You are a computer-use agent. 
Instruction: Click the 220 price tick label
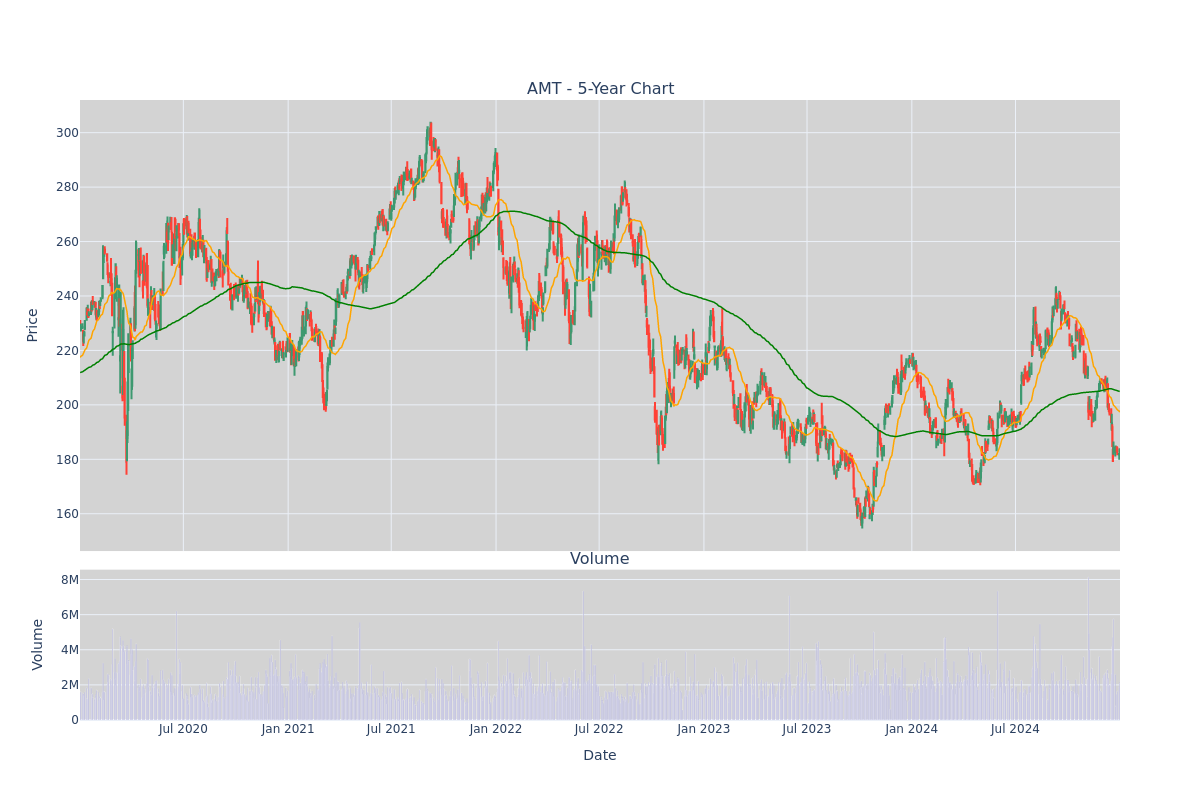click(x=67, y=351)
